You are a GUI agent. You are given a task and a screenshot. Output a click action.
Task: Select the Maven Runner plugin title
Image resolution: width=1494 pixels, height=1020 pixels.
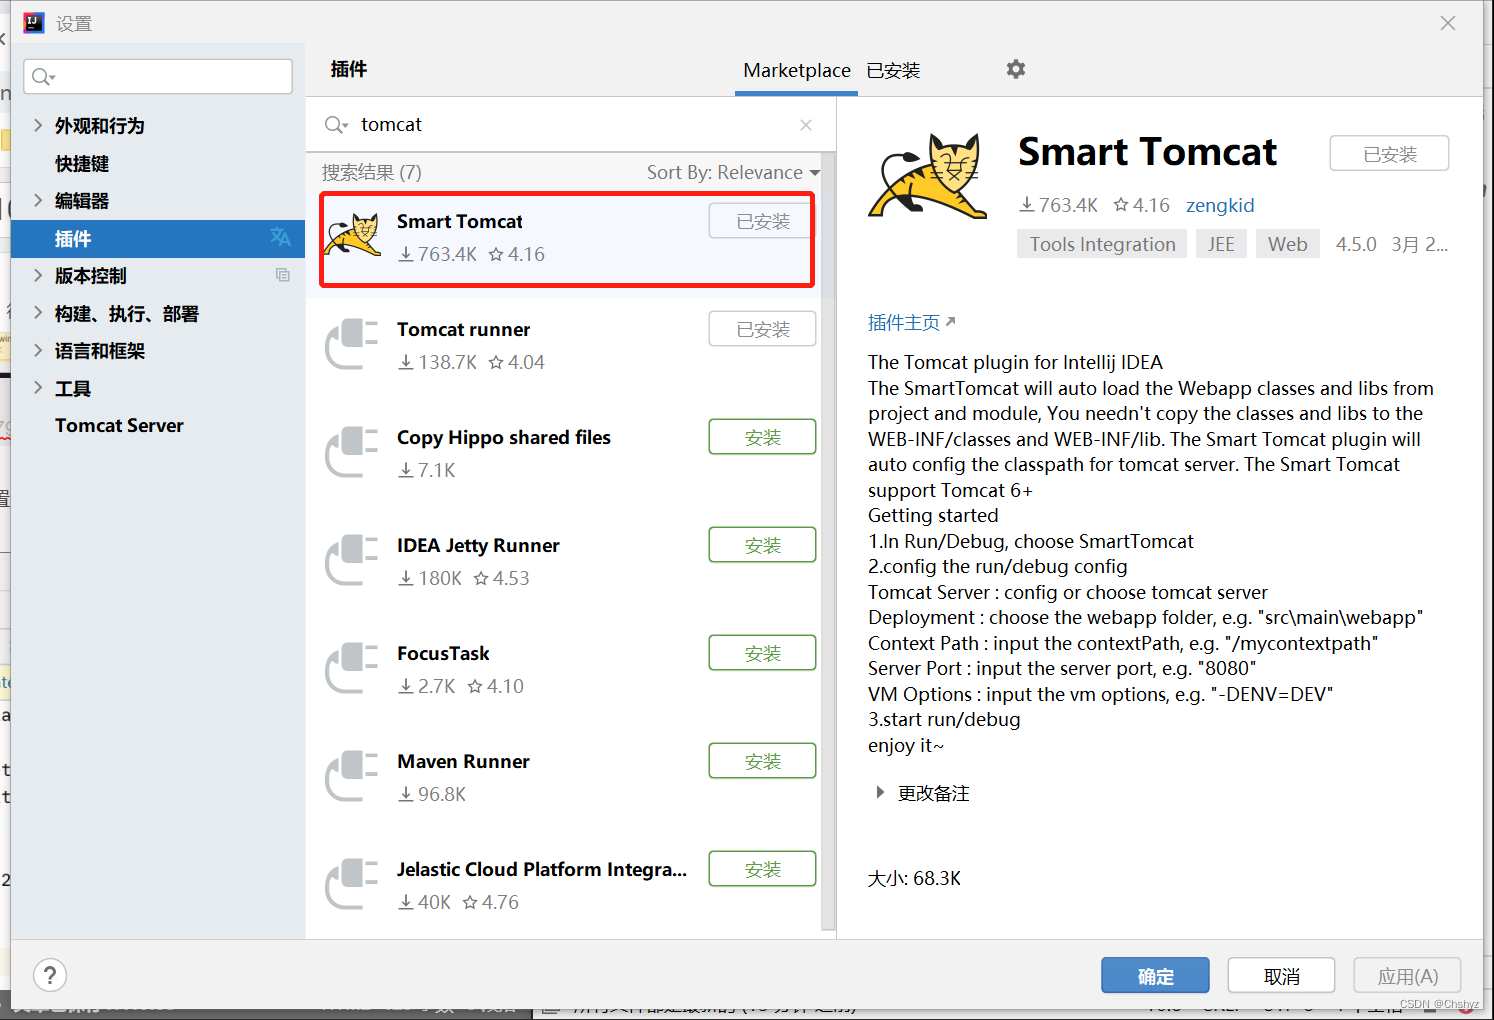coord(463,761)
